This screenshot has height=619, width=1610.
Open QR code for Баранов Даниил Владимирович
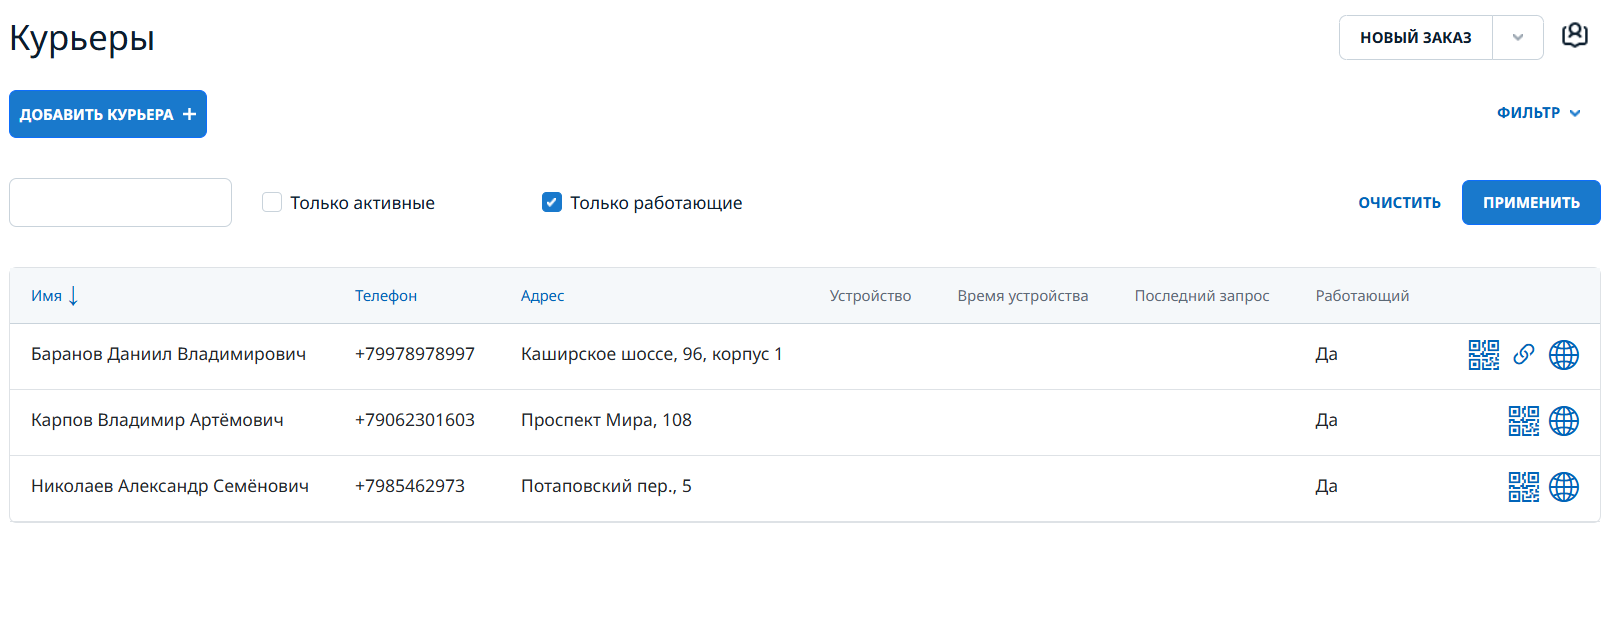click(1483, 355)
